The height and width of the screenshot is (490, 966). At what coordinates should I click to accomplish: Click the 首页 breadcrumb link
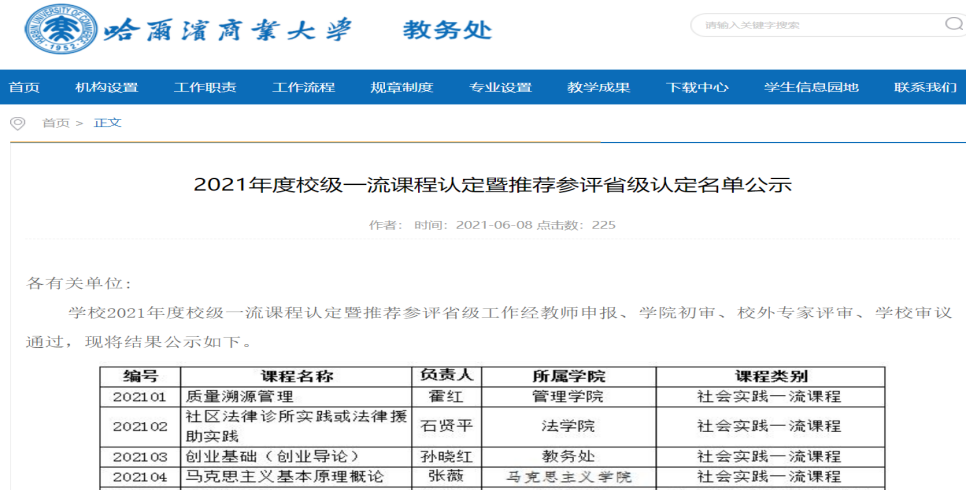[55, 123]
